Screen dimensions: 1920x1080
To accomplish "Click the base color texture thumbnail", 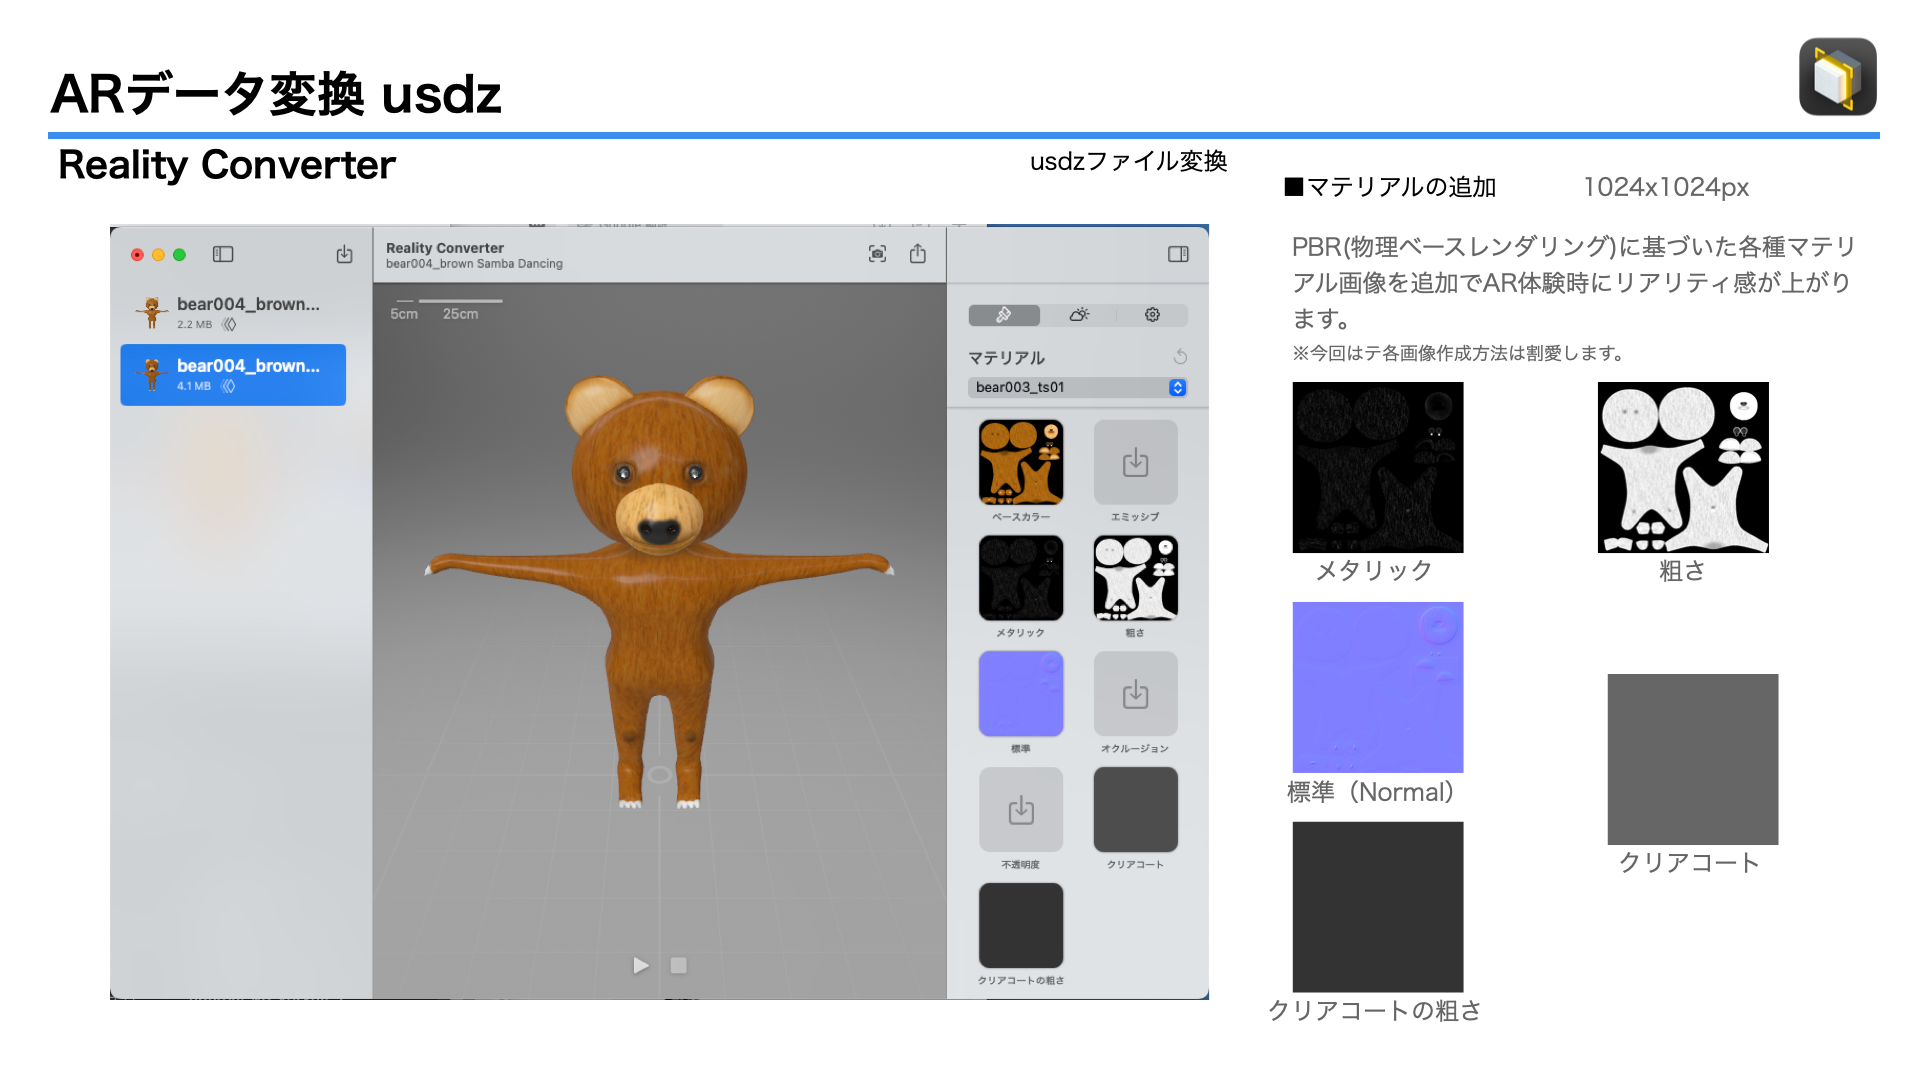I will click(1021, 462).
